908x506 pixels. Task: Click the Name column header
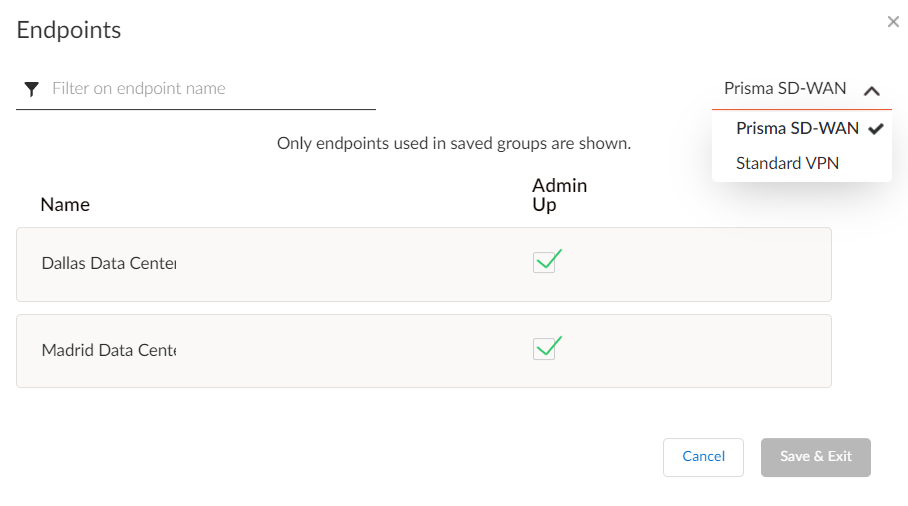click(x=65, y=204)
